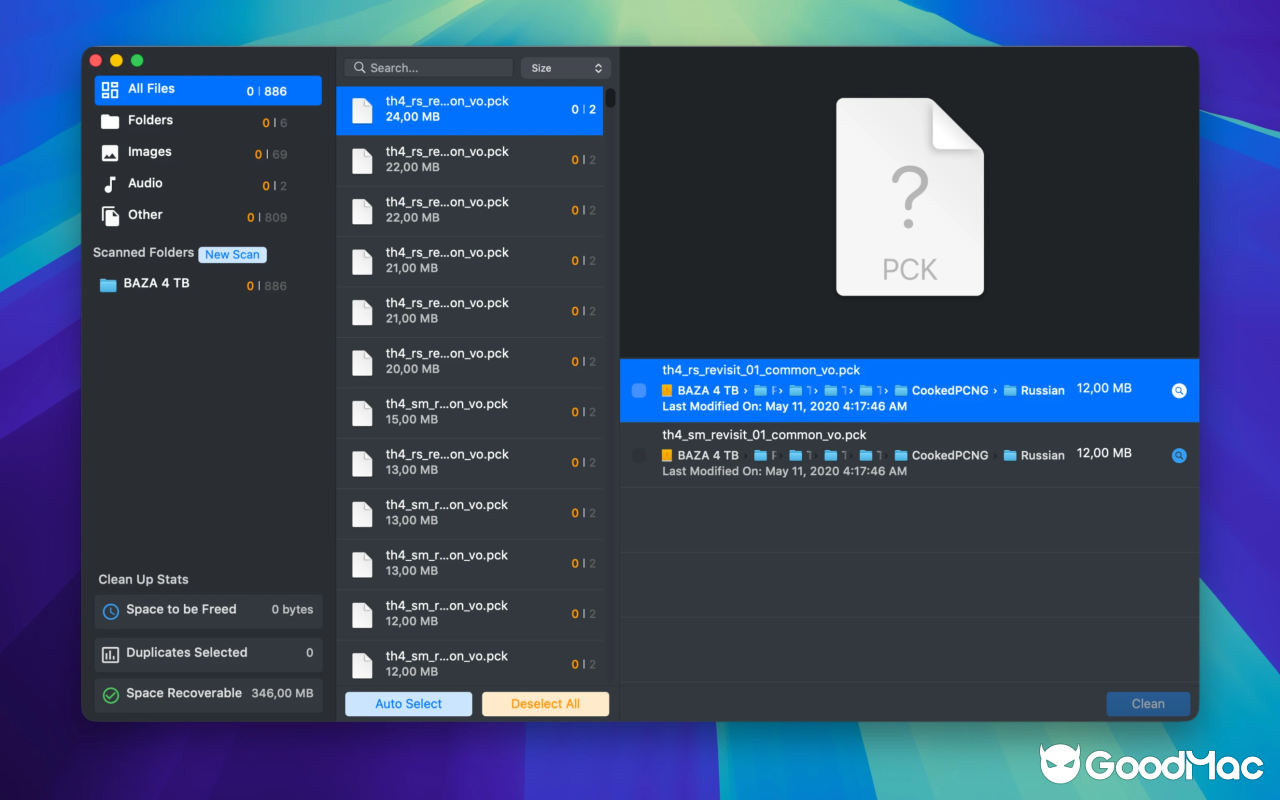Open the Size sorting dropdown
Viewport: 1280px width, 800px height.
(x=565, y=67)
